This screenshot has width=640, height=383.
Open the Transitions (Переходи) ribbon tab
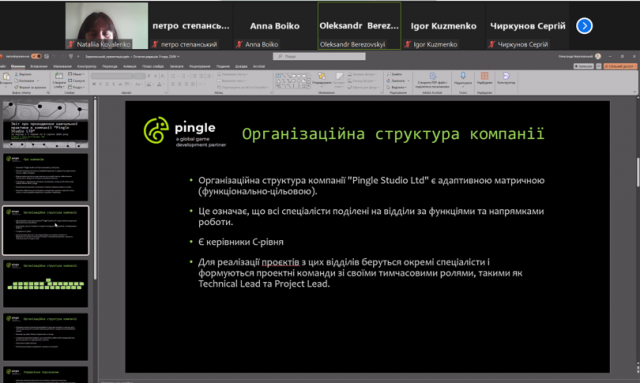(109, 66)
